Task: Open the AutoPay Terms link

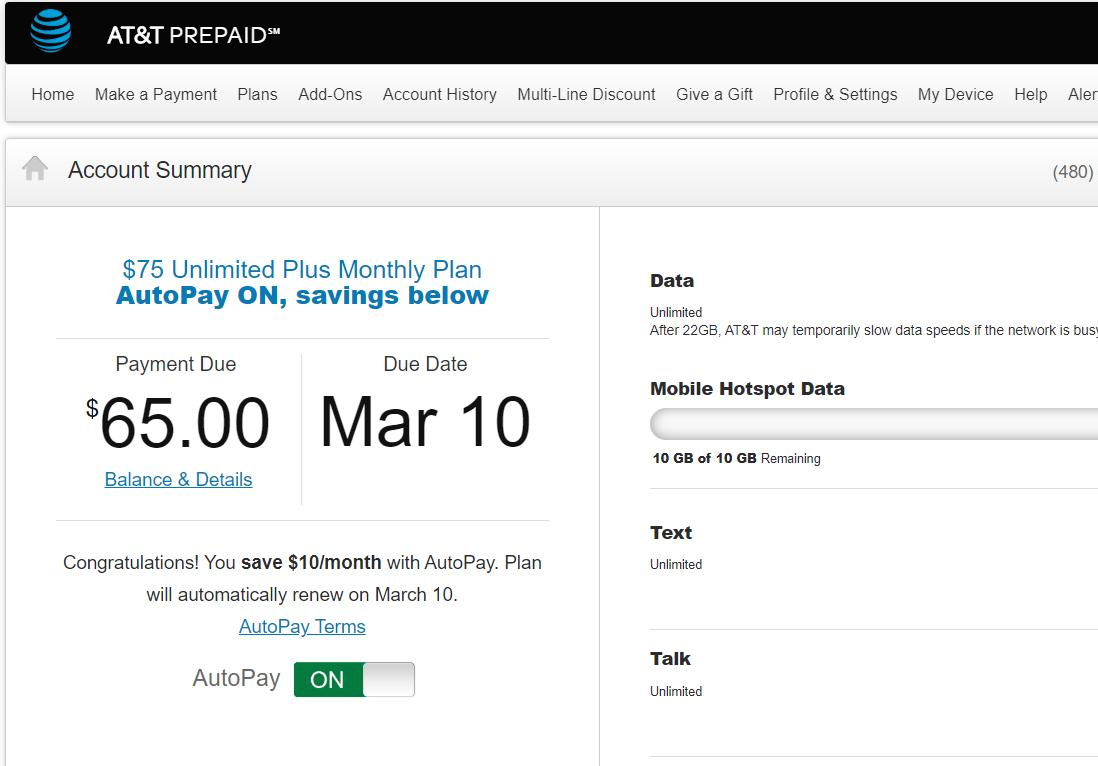Action: click(302, 627)
